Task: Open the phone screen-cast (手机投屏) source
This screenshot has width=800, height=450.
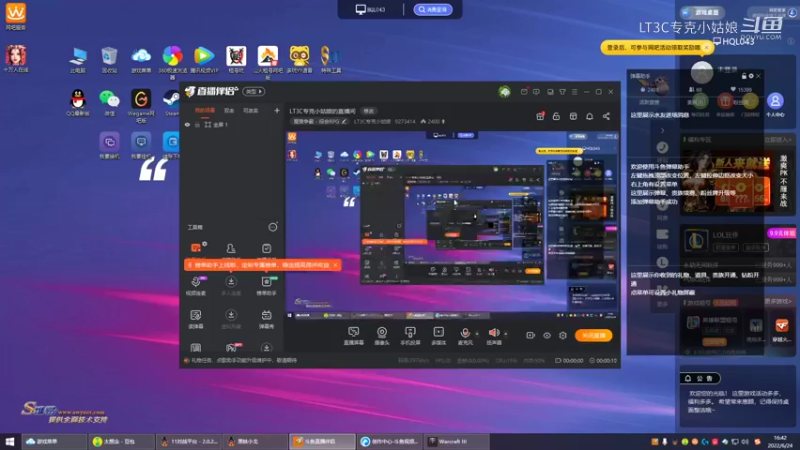Action: coord(410,336)
